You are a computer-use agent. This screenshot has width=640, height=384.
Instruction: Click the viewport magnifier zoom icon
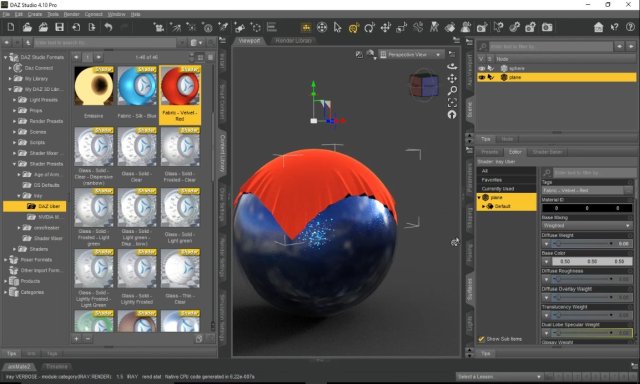coord(452,91)
